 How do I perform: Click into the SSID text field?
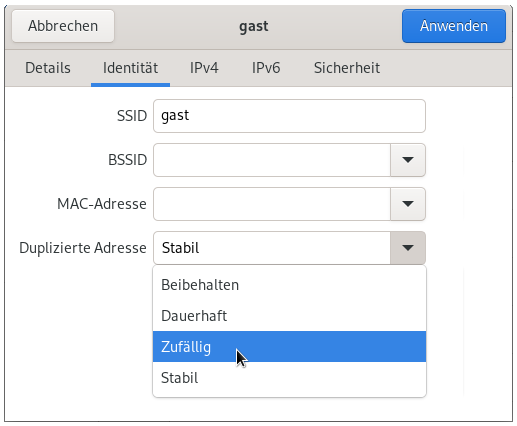point(289,116)
